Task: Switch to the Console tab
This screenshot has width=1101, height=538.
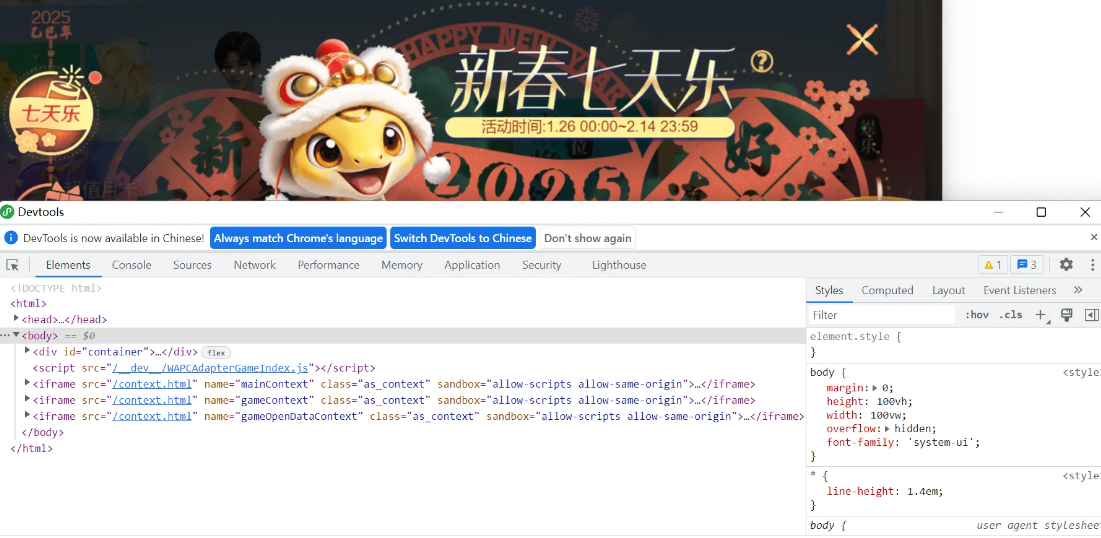Action: (x=131, y=265)
